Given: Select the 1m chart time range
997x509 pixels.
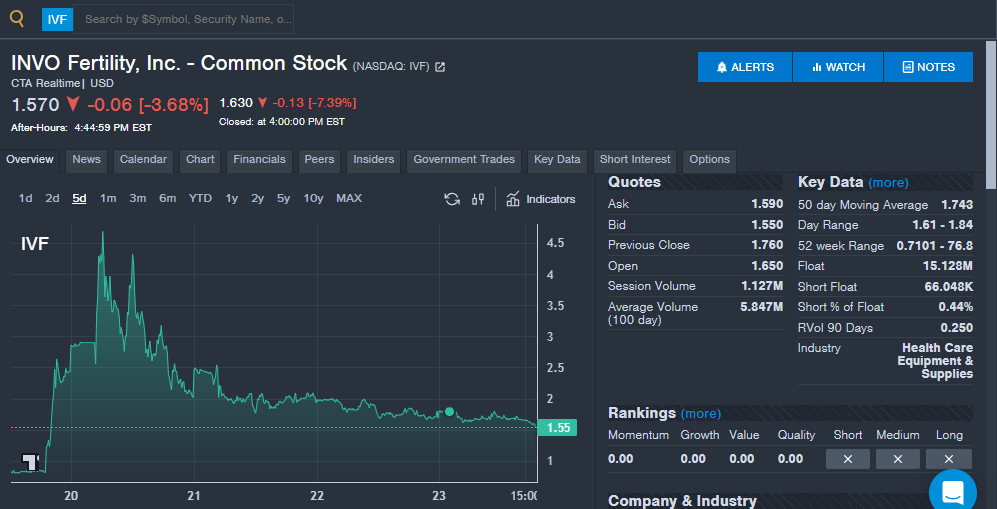Looking at the screenshot, I should pos(108,198).
